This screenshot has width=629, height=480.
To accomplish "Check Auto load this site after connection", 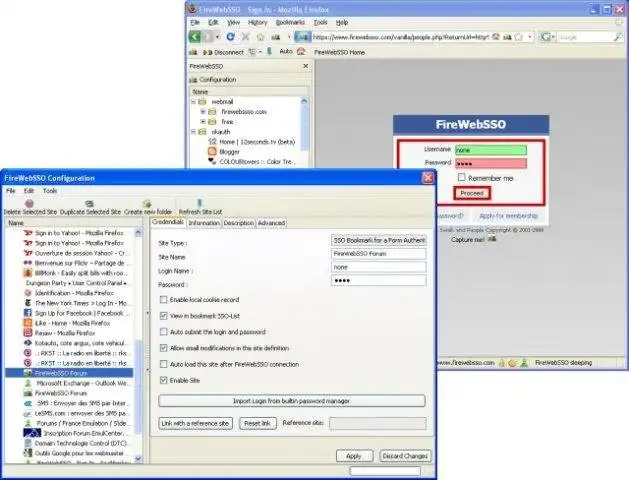I will click(x=163, y=364).
